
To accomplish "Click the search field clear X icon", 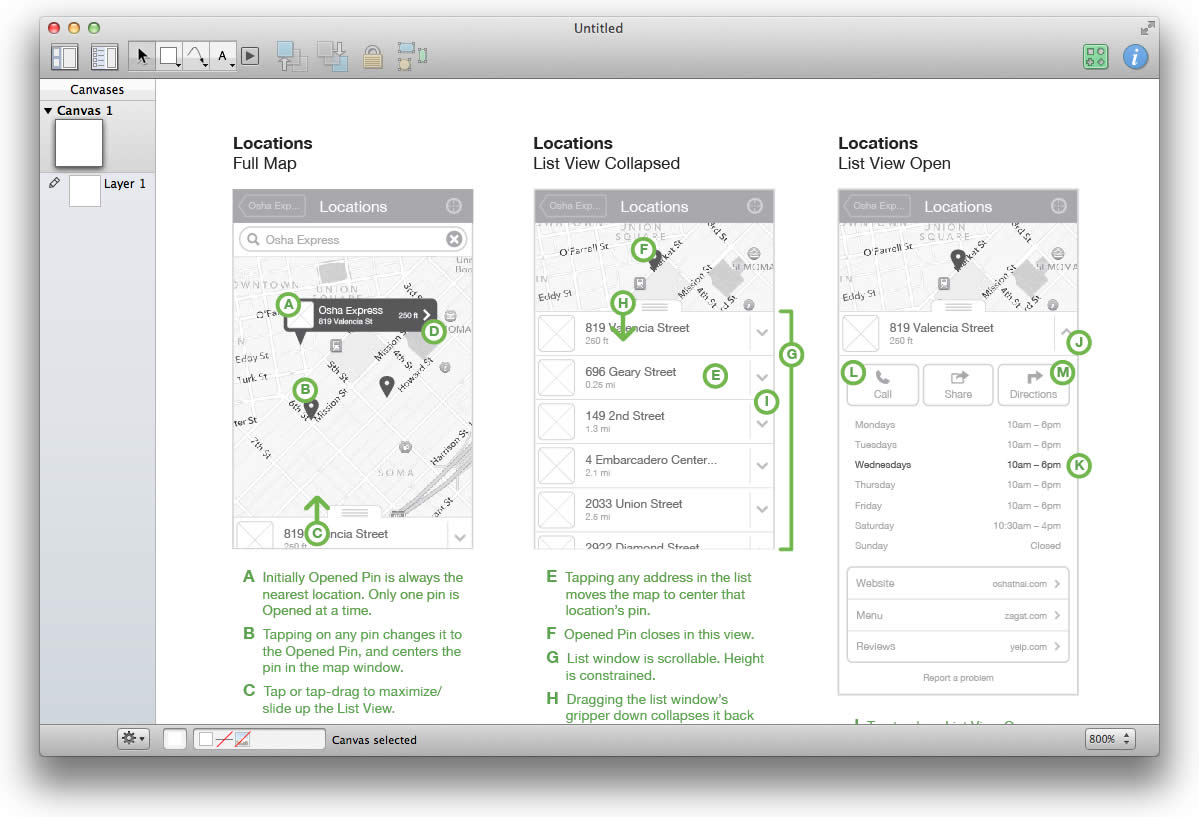I will (x=454, y=239).
